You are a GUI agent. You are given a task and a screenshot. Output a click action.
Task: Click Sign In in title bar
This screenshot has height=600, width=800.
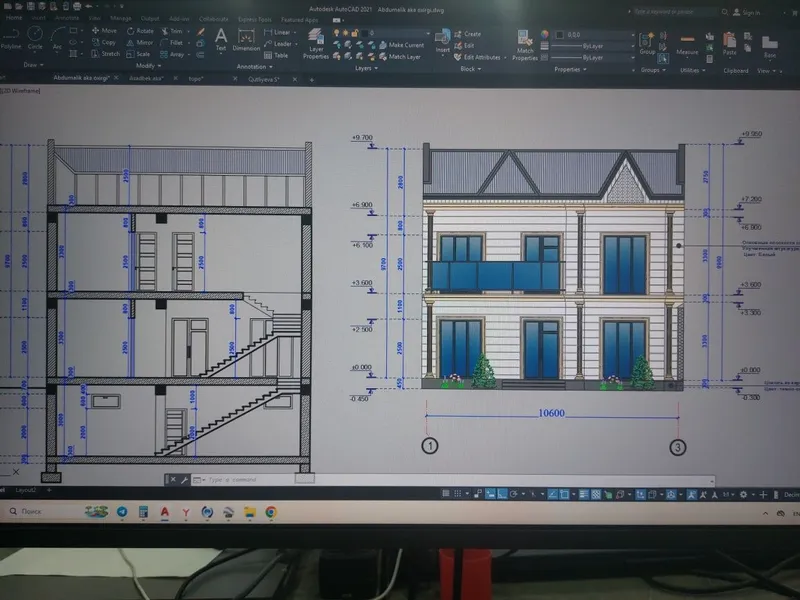point(746,12)
